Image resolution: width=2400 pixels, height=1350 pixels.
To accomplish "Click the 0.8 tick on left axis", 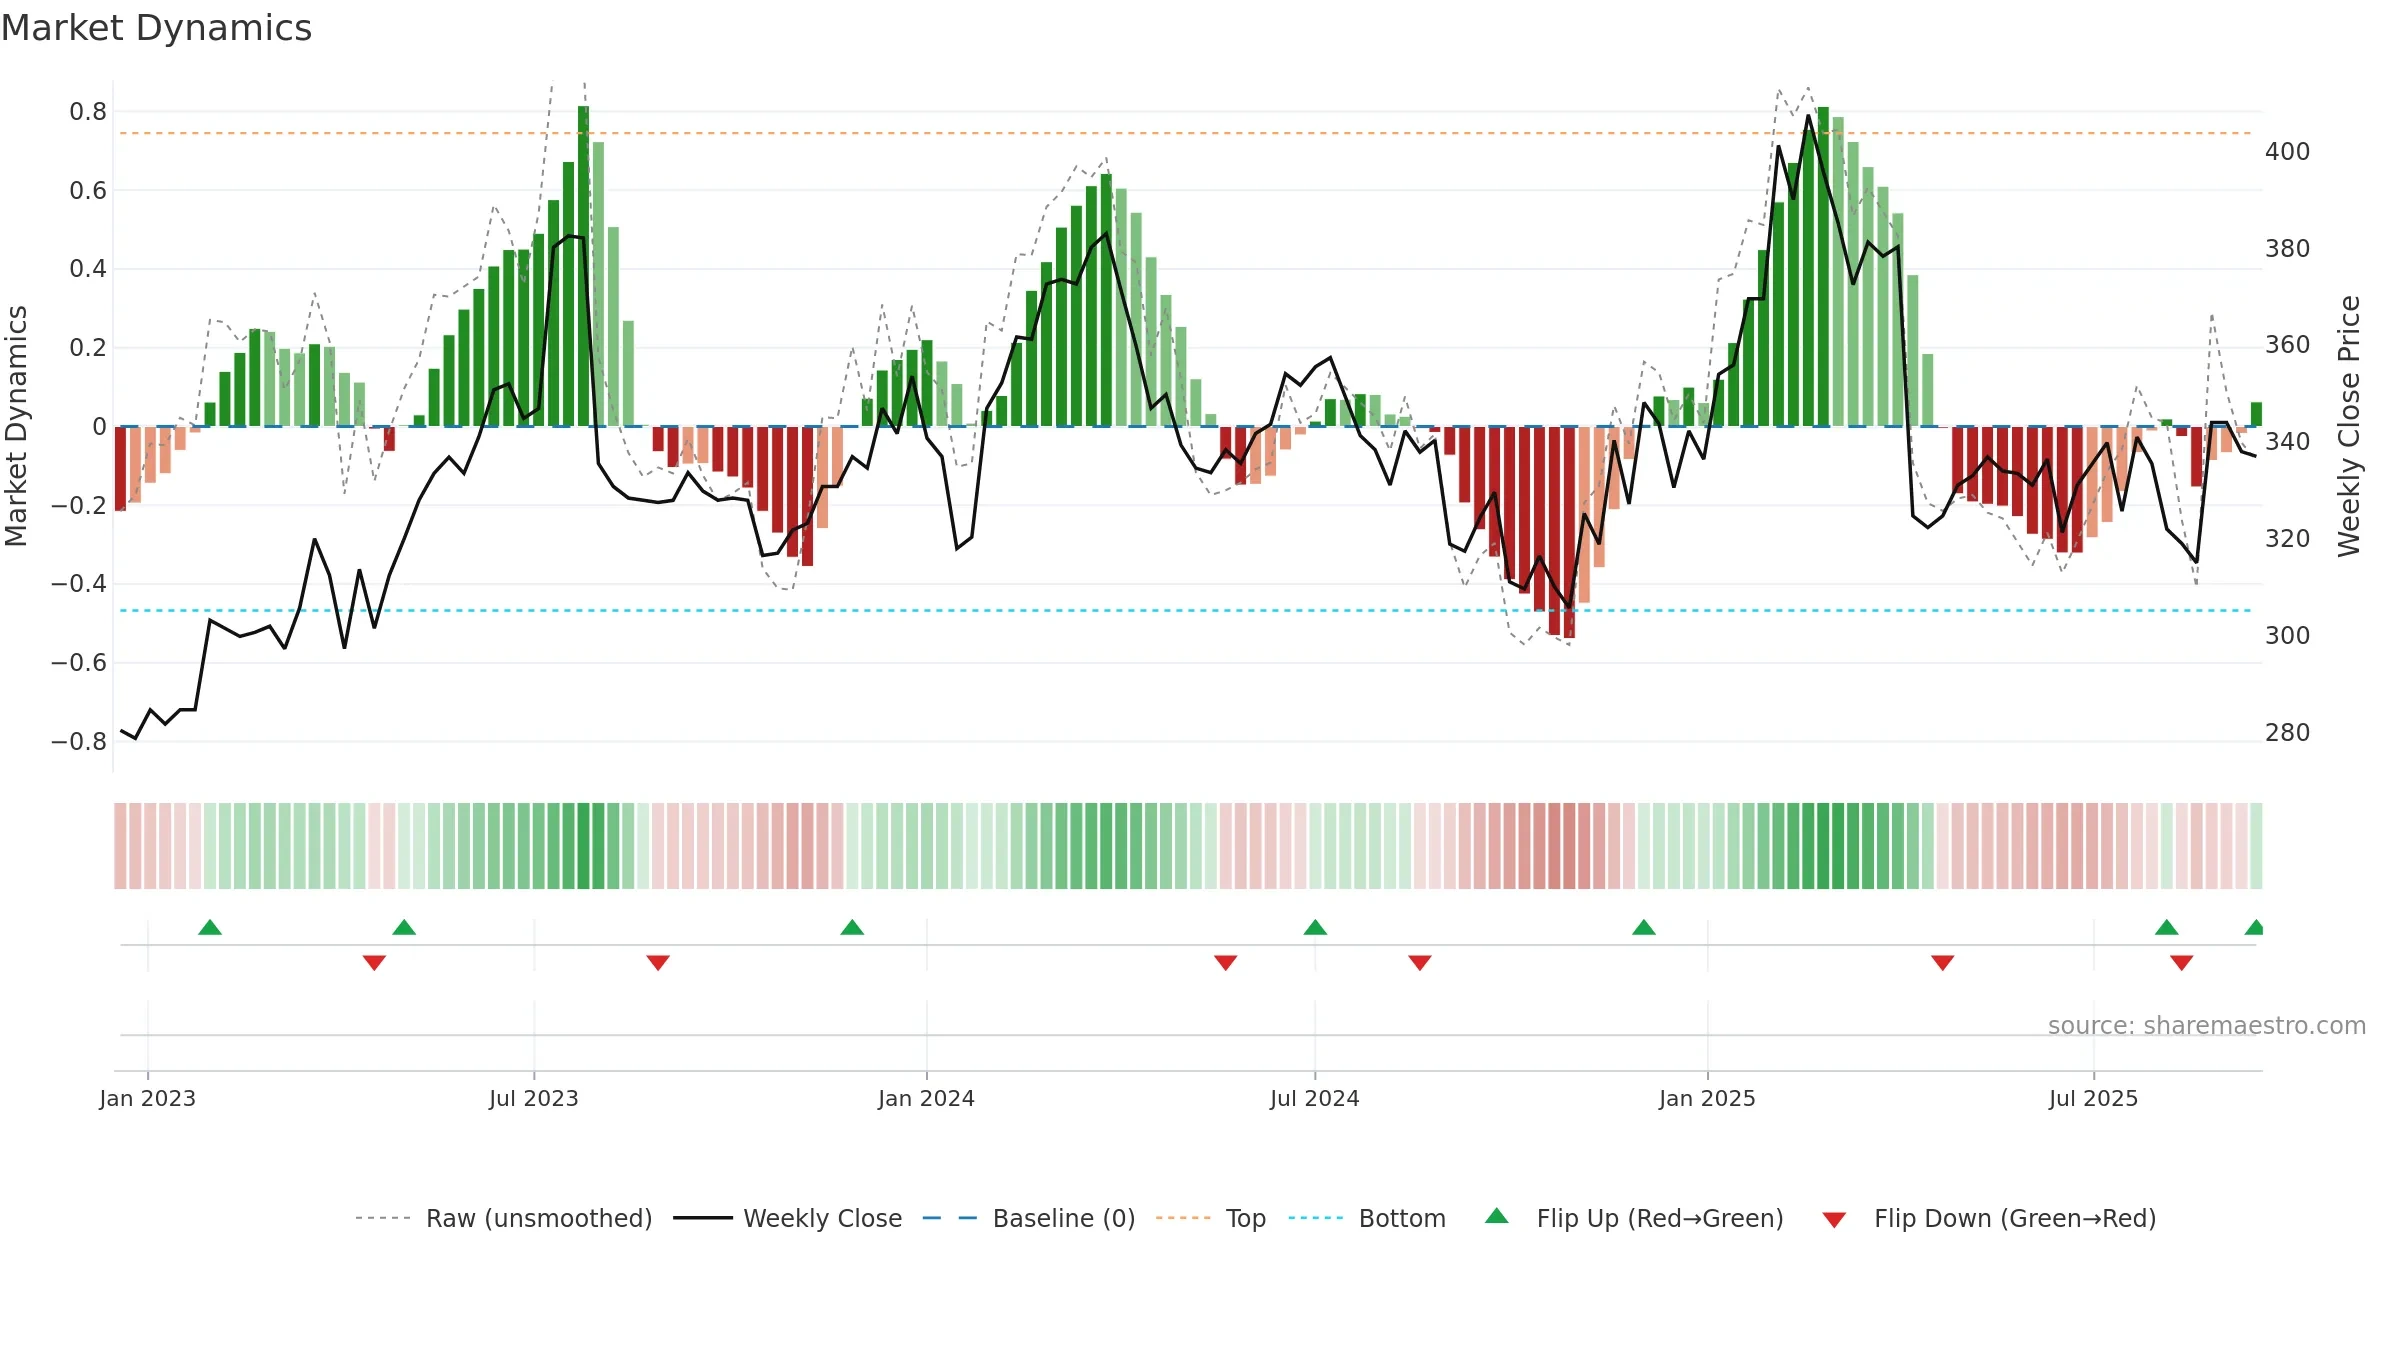I will 88,111.
